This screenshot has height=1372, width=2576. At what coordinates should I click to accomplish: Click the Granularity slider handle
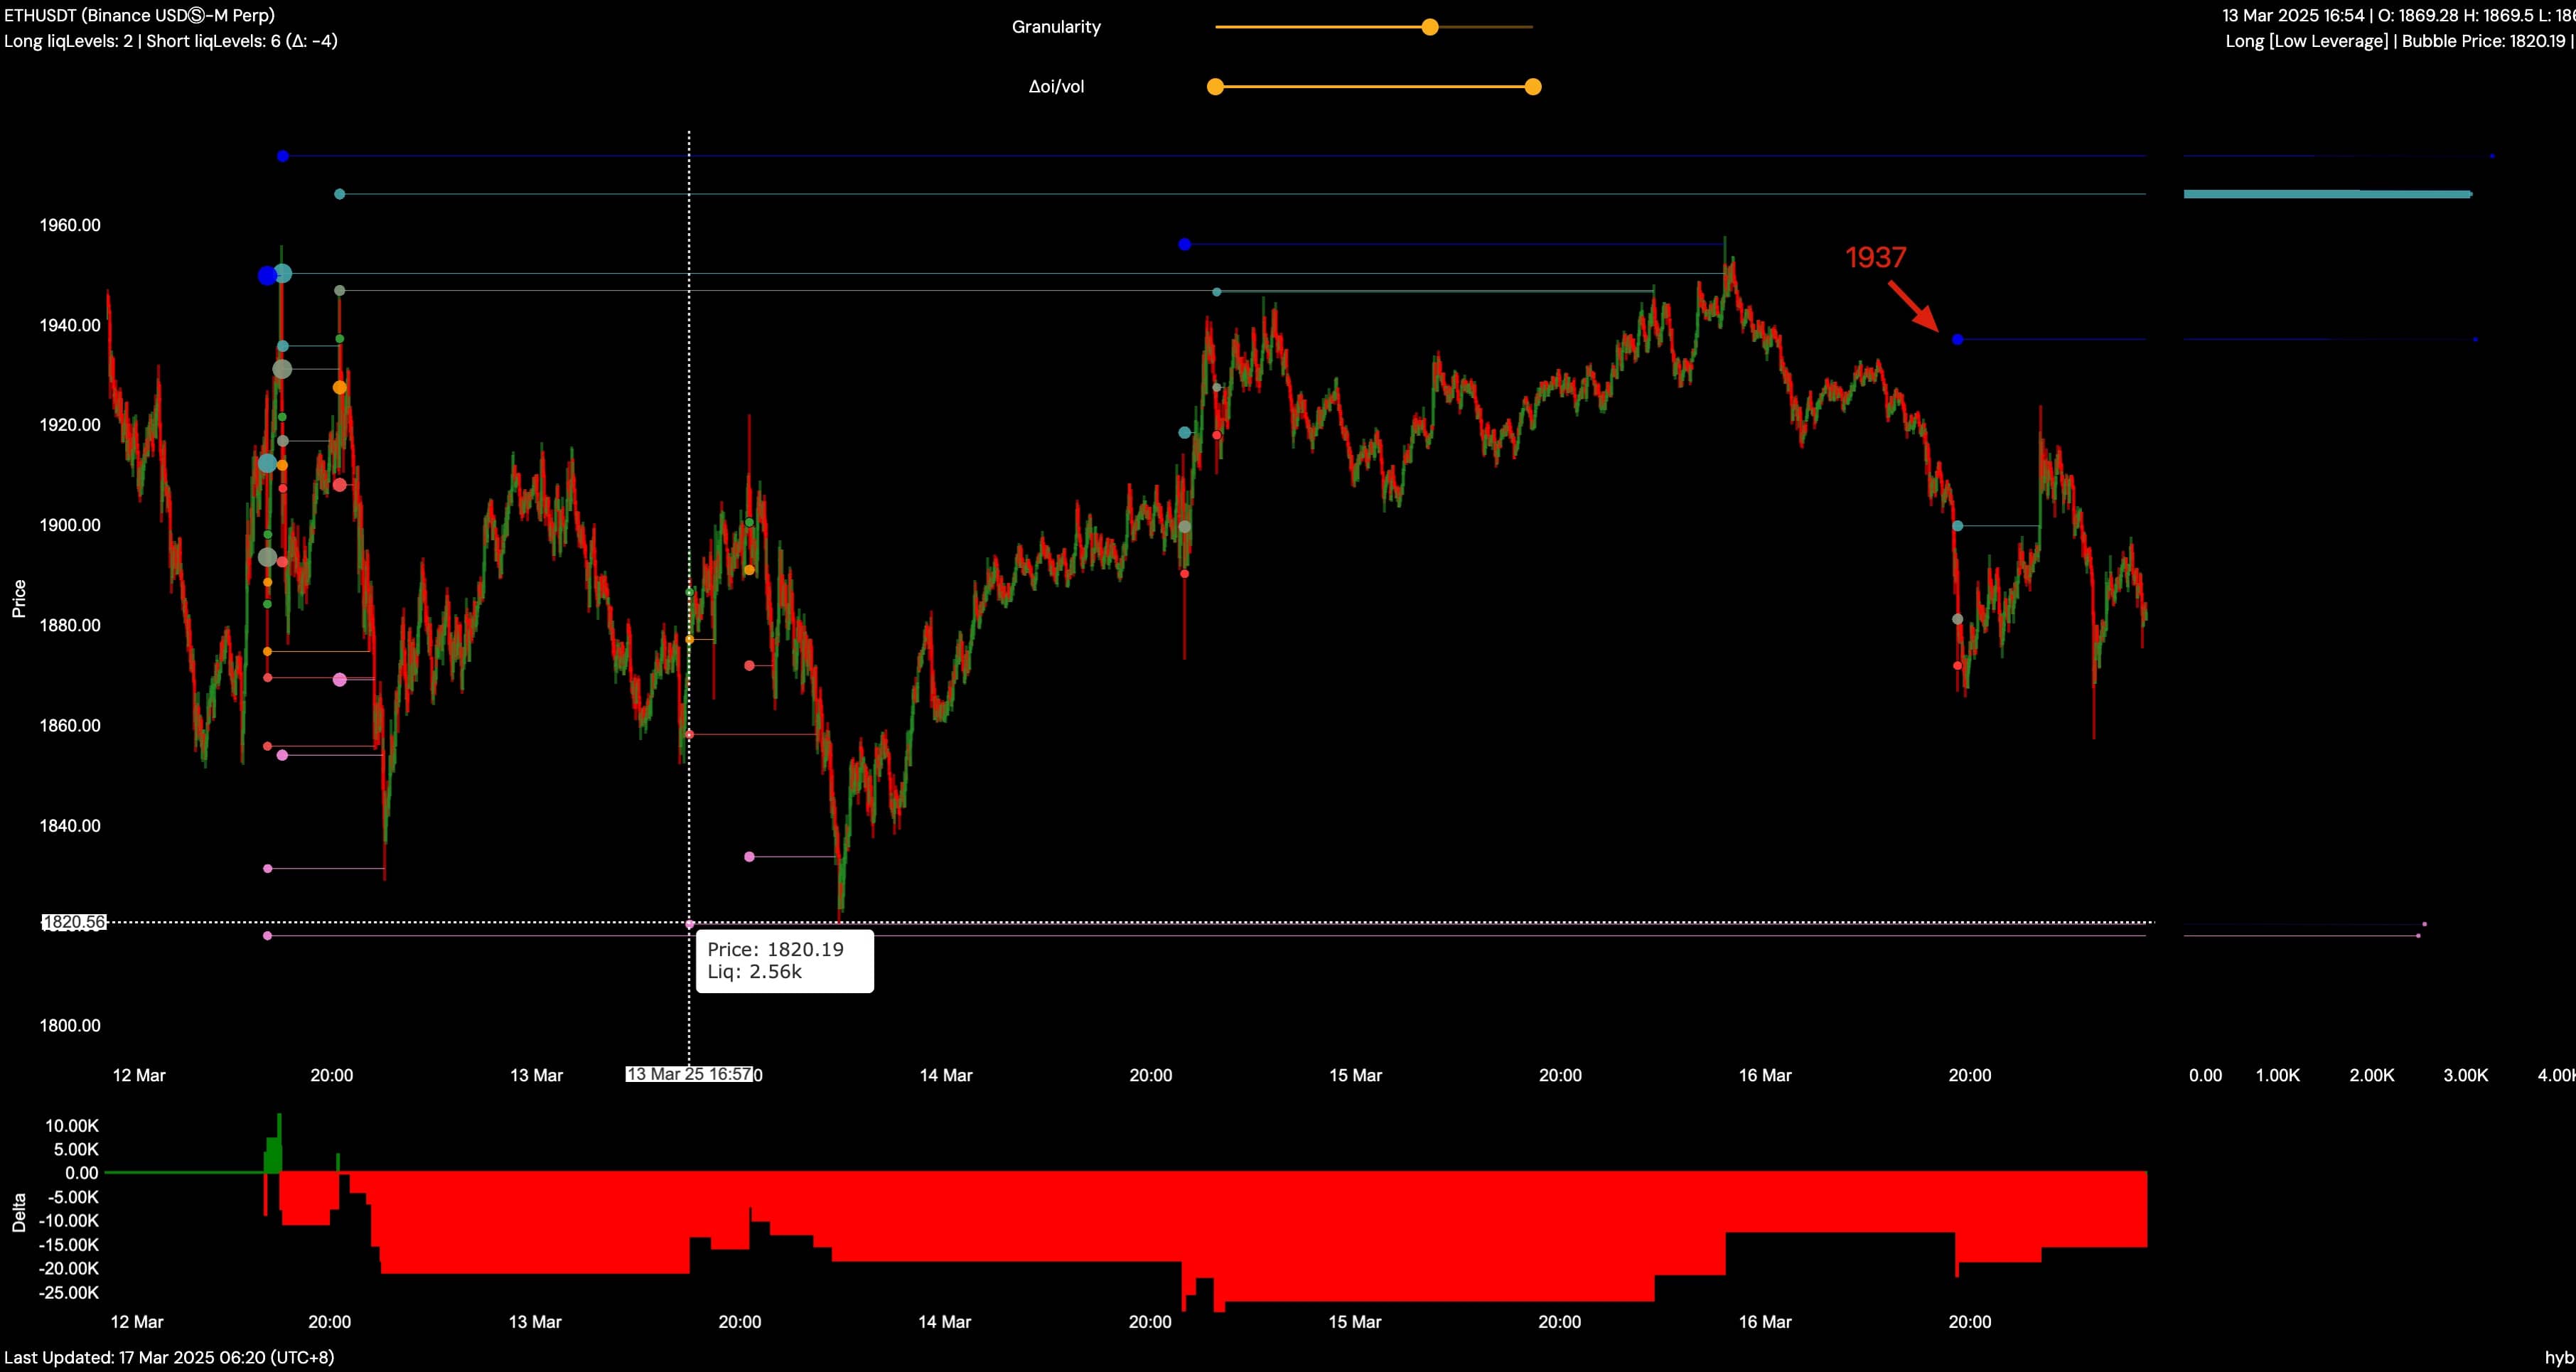tap(1430, 27)
